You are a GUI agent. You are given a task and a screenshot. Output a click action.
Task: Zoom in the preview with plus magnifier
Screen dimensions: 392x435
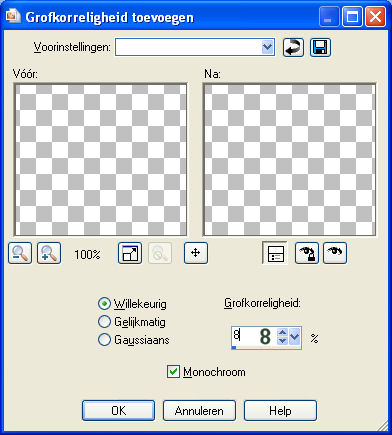[x=49, y=253]
